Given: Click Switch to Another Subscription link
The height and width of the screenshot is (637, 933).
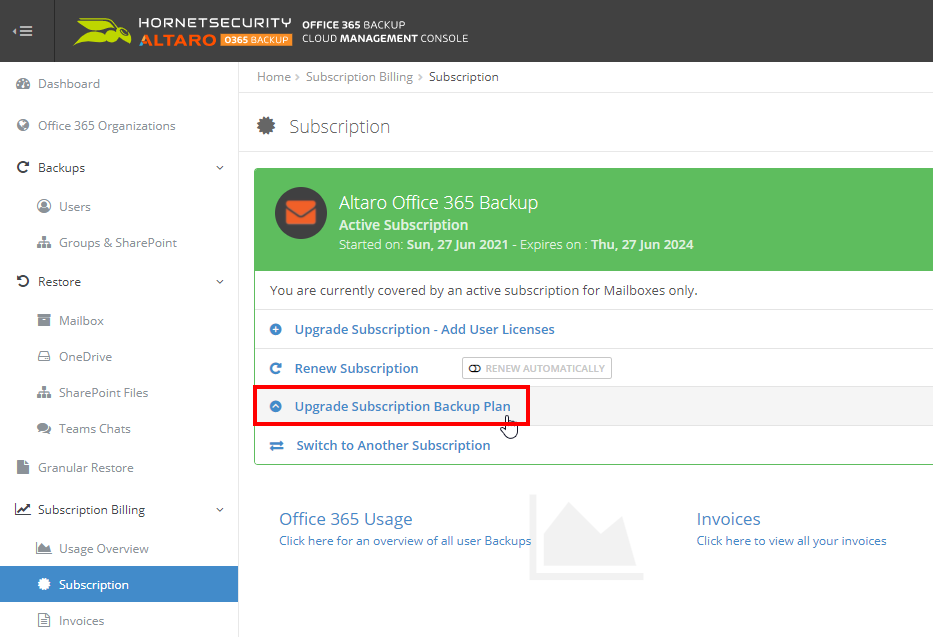Looking at the screenshot, I should tap(393, 445).
